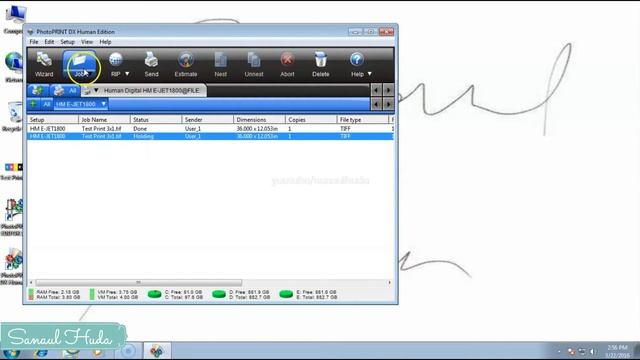
Task: Click the clock in the system tray
Action: click(x=618, y=351)
